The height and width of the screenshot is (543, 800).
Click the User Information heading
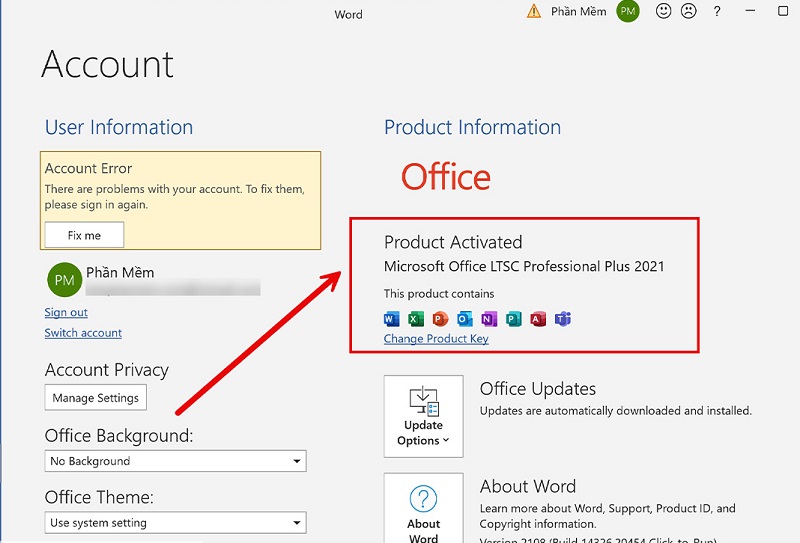[x=119, y=127]
